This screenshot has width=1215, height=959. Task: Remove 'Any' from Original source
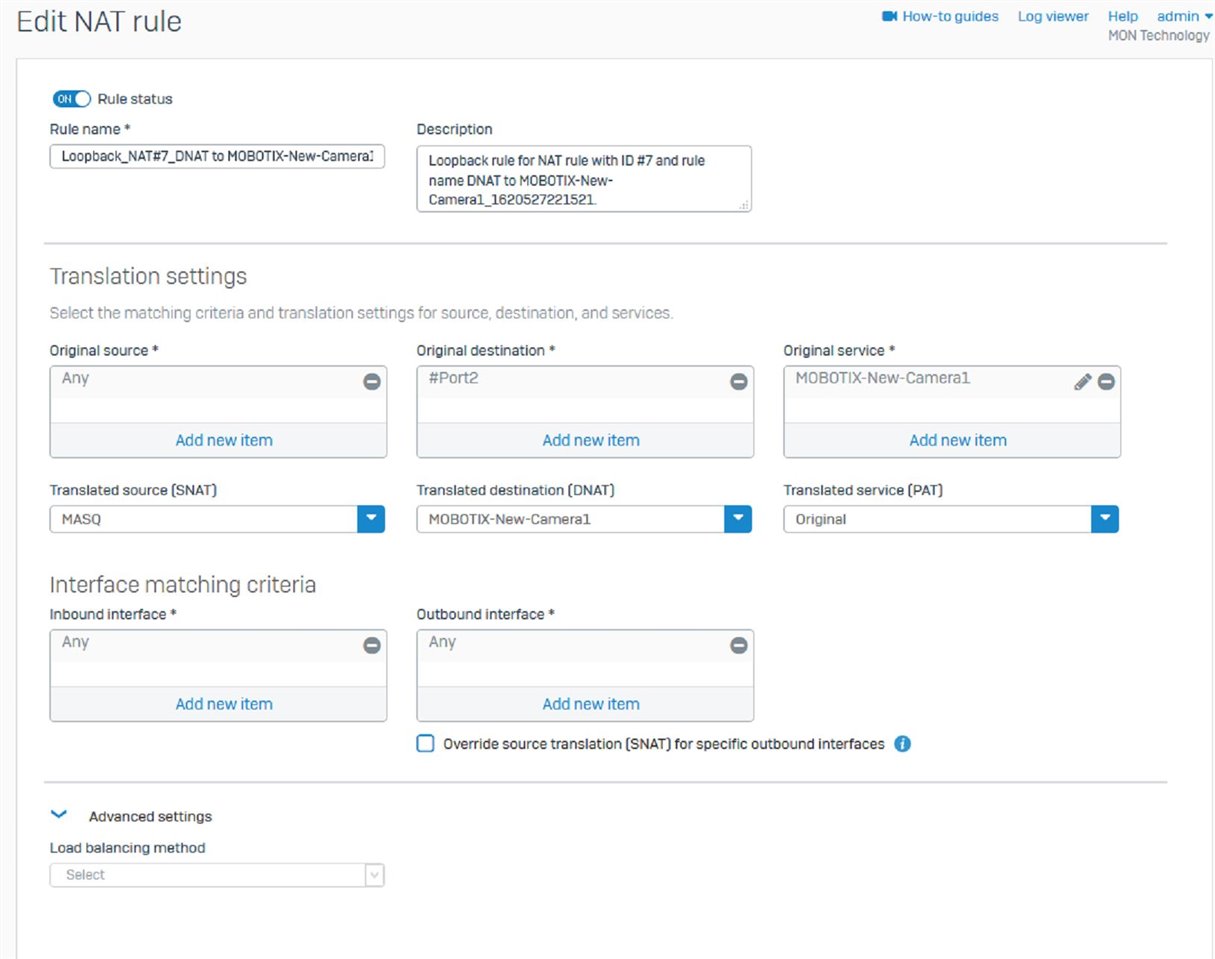click(372, 382)
